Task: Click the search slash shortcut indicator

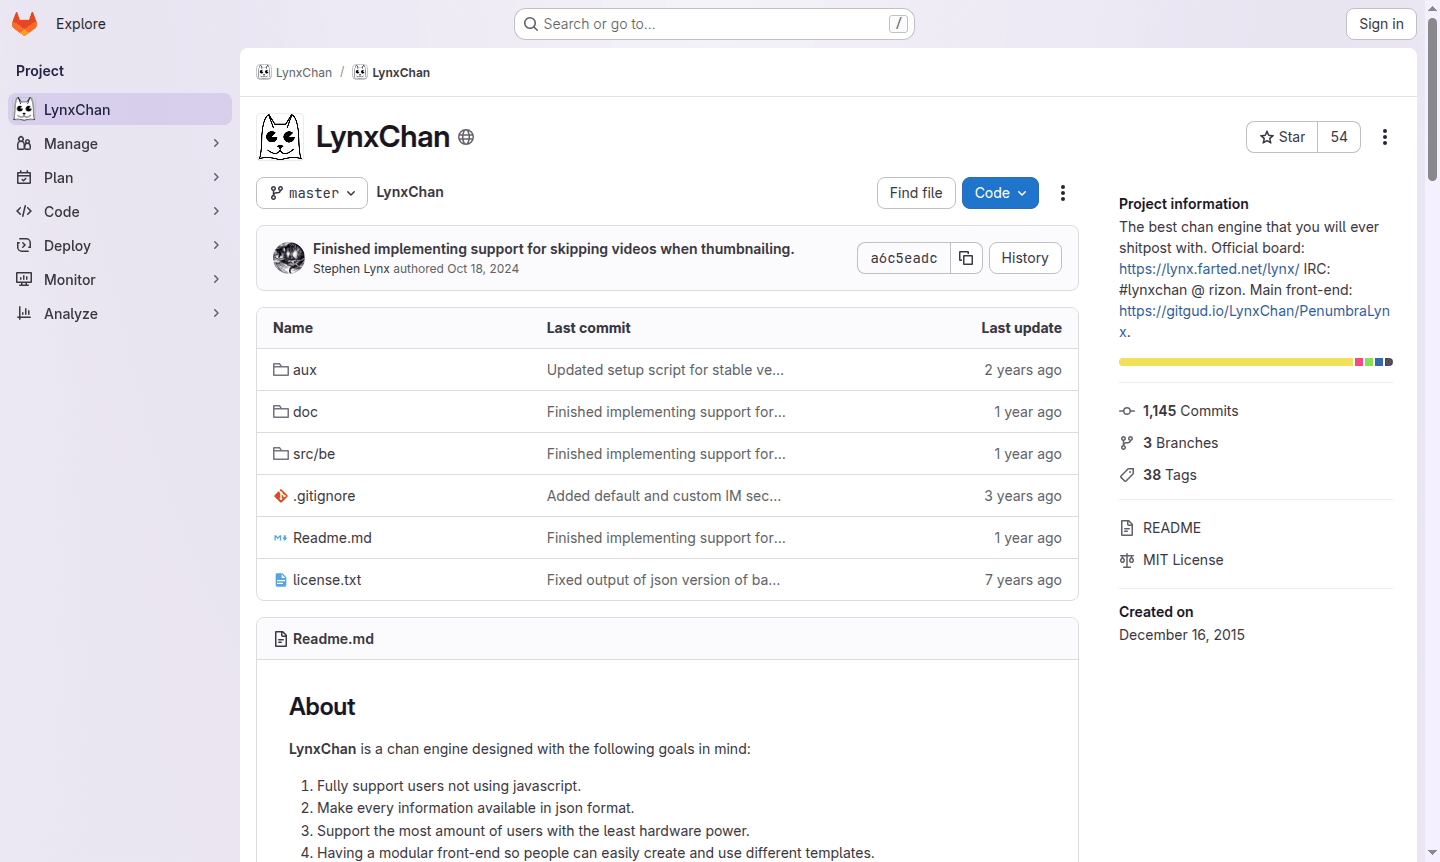Action: pyautogui.click(x=898, y=23)
